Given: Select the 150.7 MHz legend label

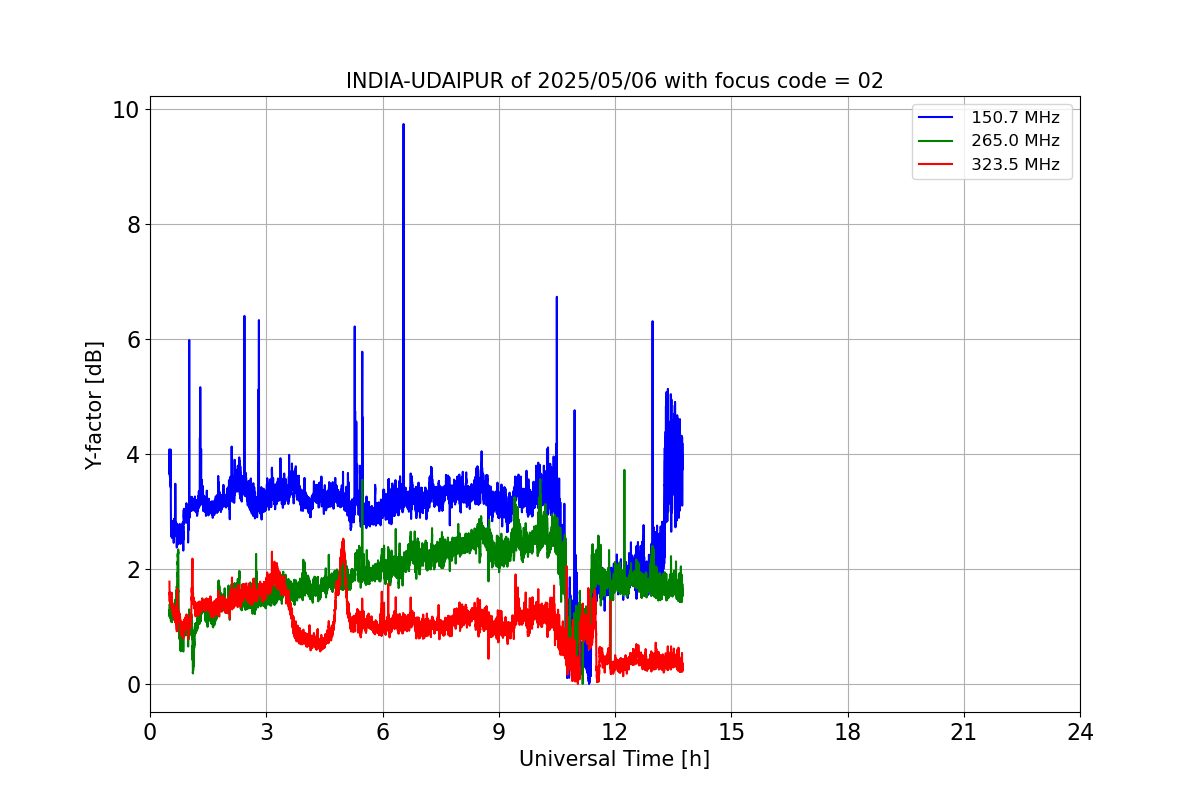Looking at the screenshot, I should (x=1015, y=117).
